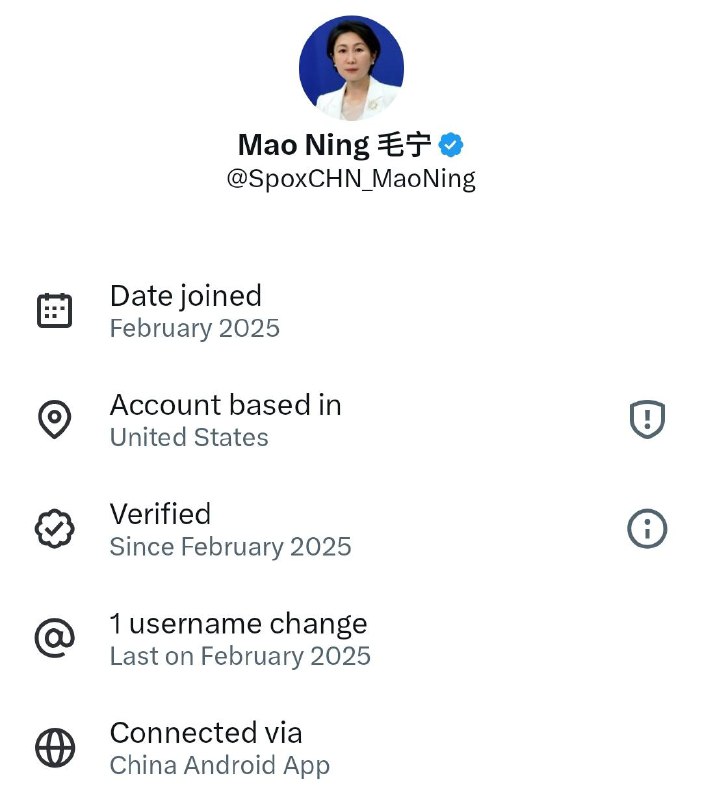This screenshot has width=702, height=800.
Task: Select the location pin icon
Action: [55, 419]
